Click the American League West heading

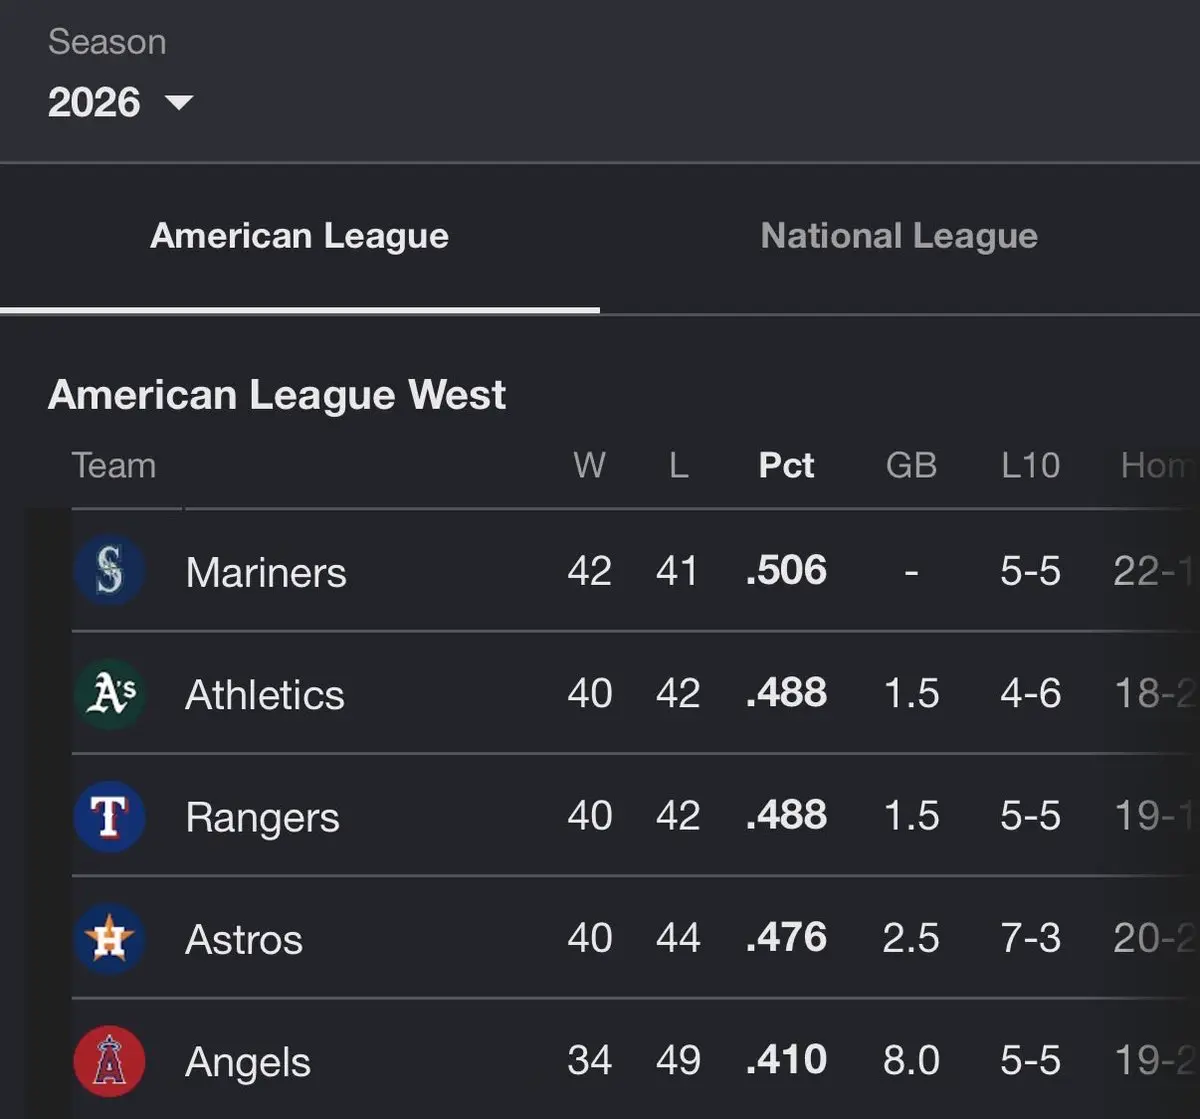(277, 394)
